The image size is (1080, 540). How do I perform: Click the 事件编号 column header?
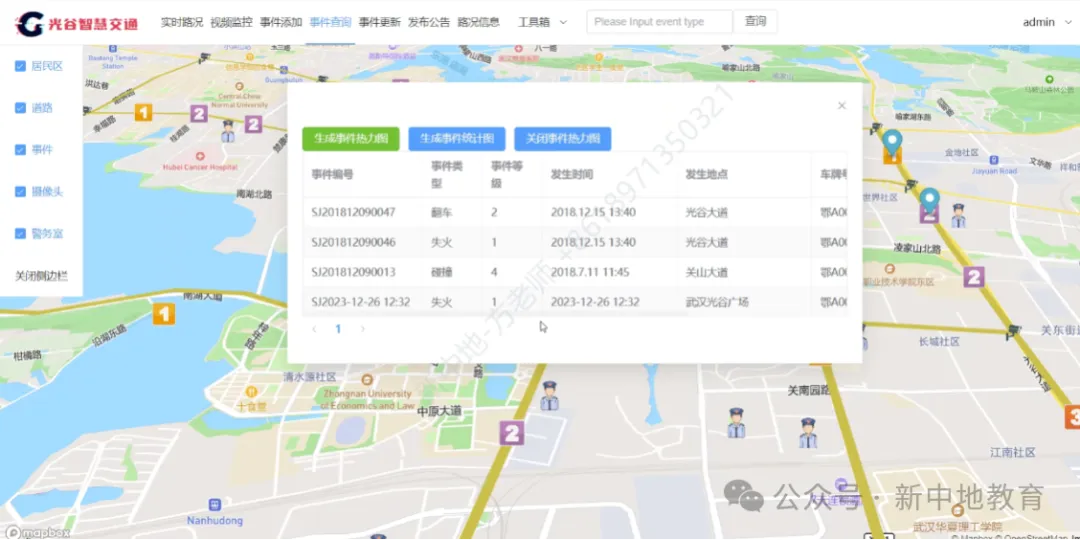[x=333, y=174]
